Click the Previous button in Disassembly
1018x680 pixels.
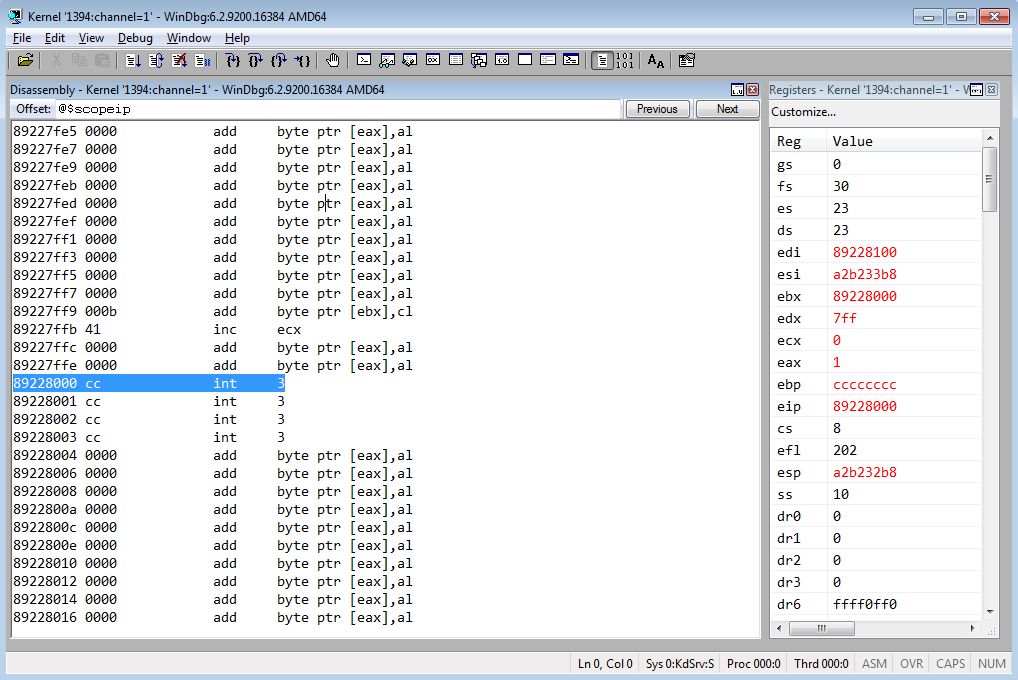point(657,109)
